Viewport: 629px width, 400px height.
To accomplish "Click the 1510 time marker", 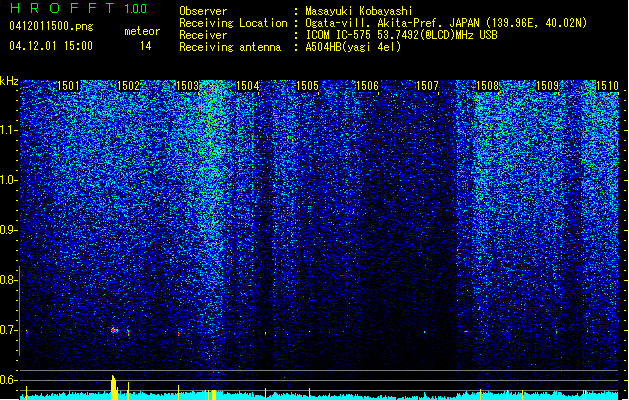I will tap(607, 86).
